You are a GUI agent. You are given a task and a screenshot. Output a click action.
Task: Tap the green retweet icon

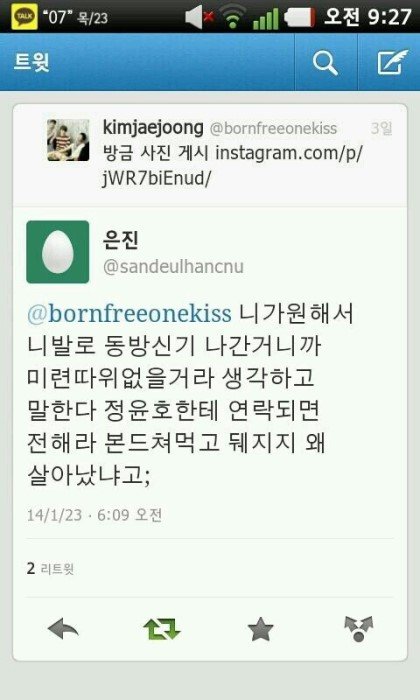coord(162,629)
